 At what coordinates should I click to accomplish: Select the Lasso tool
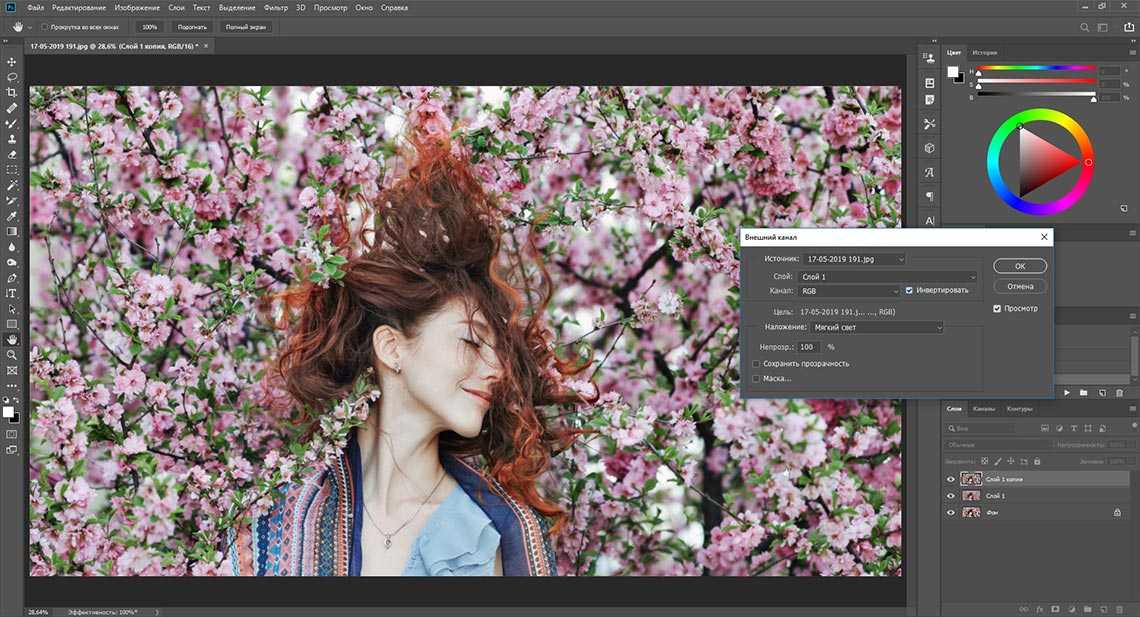pos(12,77)
